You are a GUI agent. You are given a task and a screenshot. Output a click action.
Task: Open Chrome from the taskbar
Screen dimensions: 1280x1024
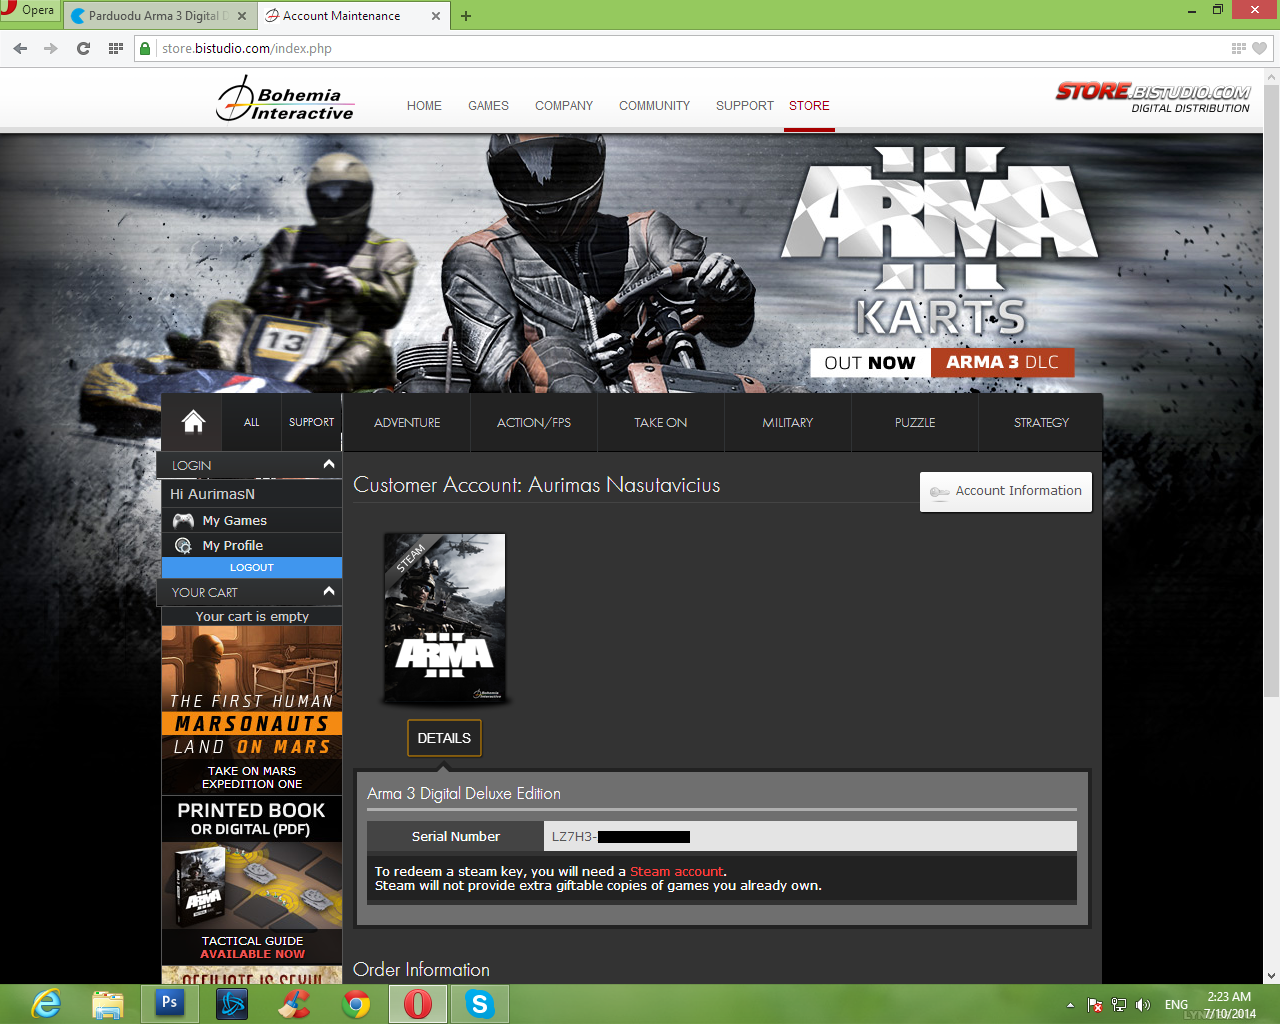[356, 1003]
